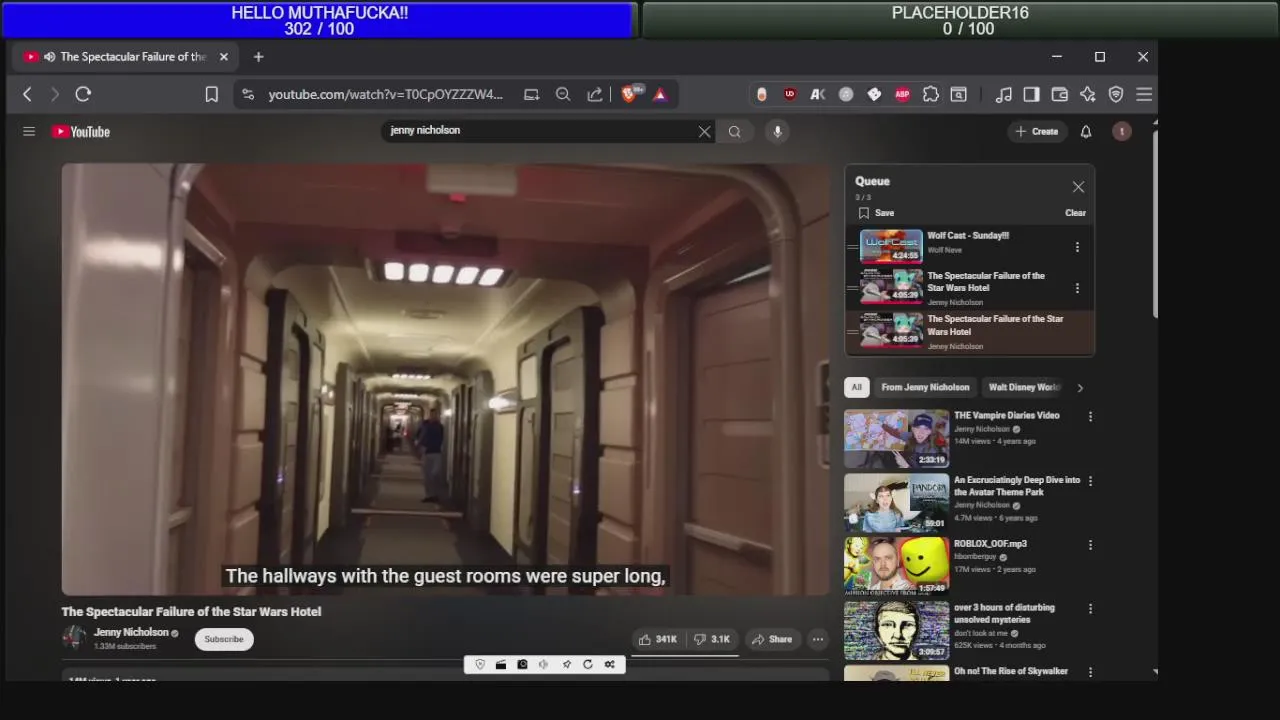Viewport: 1280px width, 720px height.
Task: Go to the YouTube home logo
Action: tap(81, 131)
